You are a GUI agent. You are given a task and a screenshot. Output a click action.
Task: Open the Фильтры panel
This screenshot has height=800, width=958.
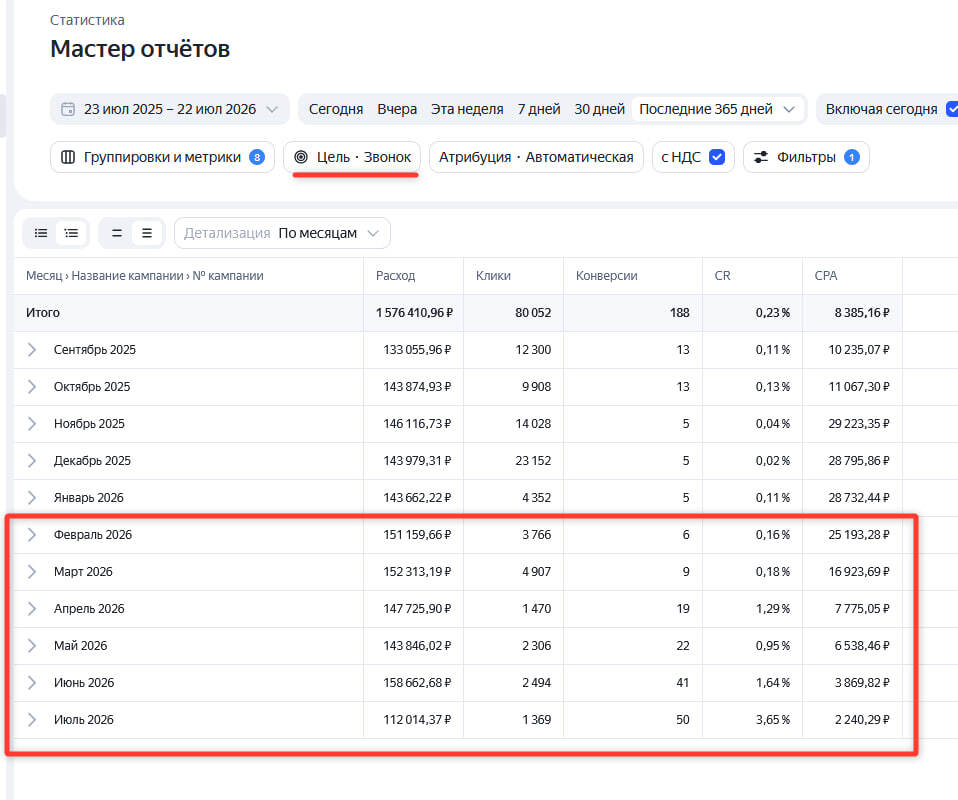click(x=806, y=157)
